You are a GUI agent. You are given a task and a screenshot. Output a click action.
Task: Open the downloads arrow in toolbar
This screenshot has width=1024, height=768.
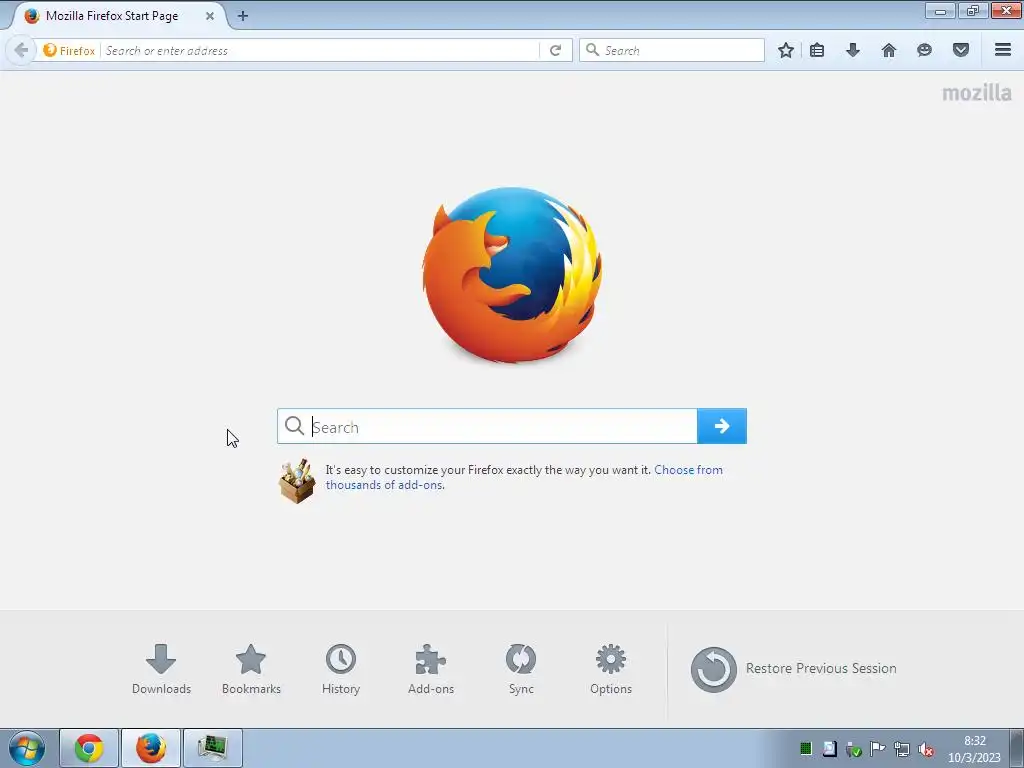pos(853,50)
